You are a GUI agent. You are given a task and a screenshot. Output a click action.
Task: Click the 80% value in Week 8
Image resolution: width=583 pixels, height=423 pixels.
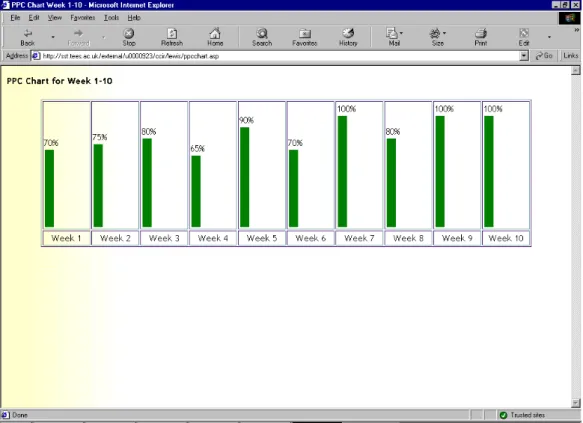point(393,132)
